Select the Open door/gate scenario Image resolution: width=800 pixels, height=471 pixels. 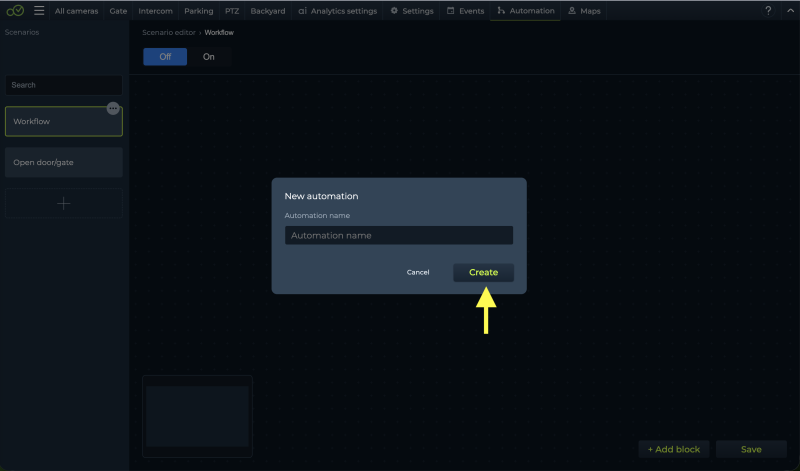(64, 162)
